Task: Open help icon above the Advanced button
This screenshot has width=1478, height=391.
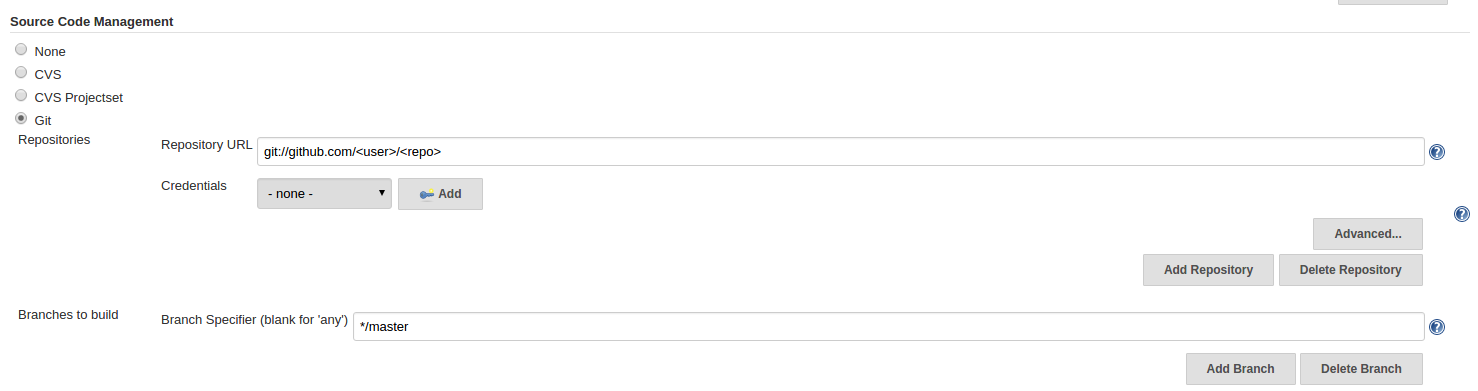Action: [1462, 214]
